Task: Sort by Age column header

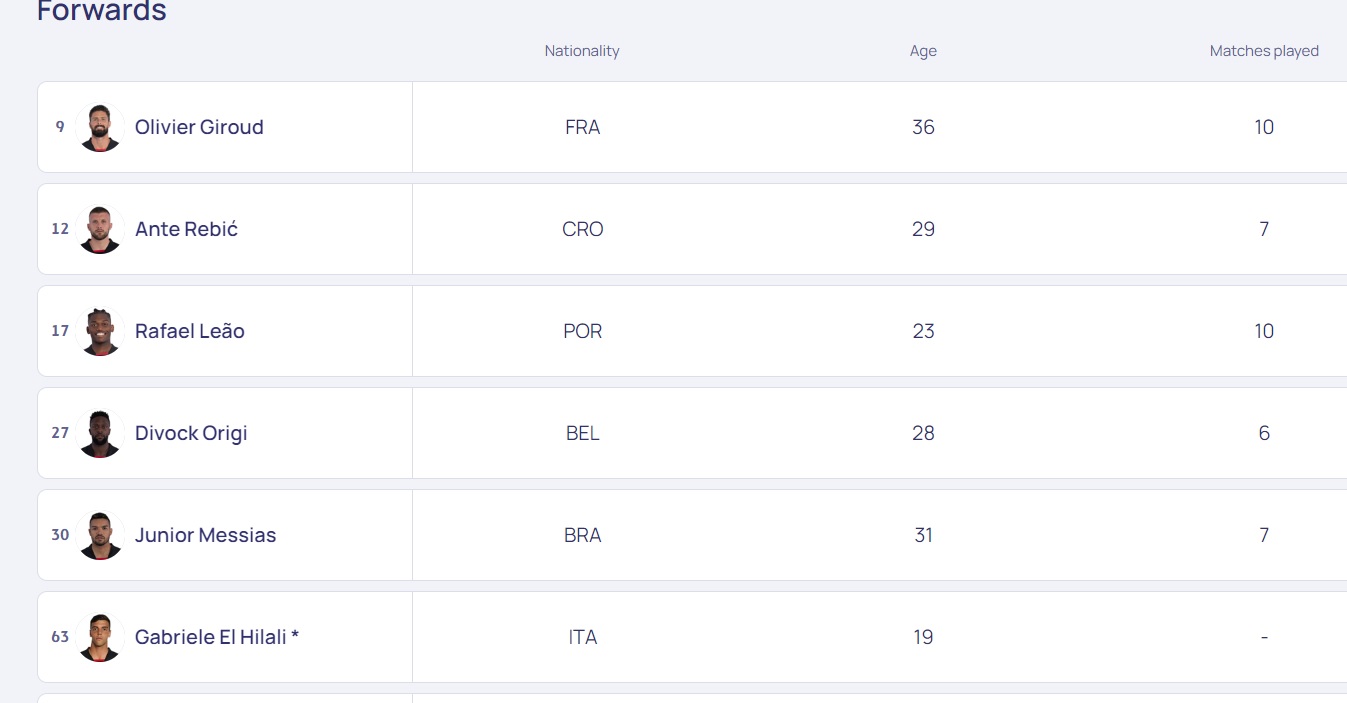Action: tap(923, 51)
